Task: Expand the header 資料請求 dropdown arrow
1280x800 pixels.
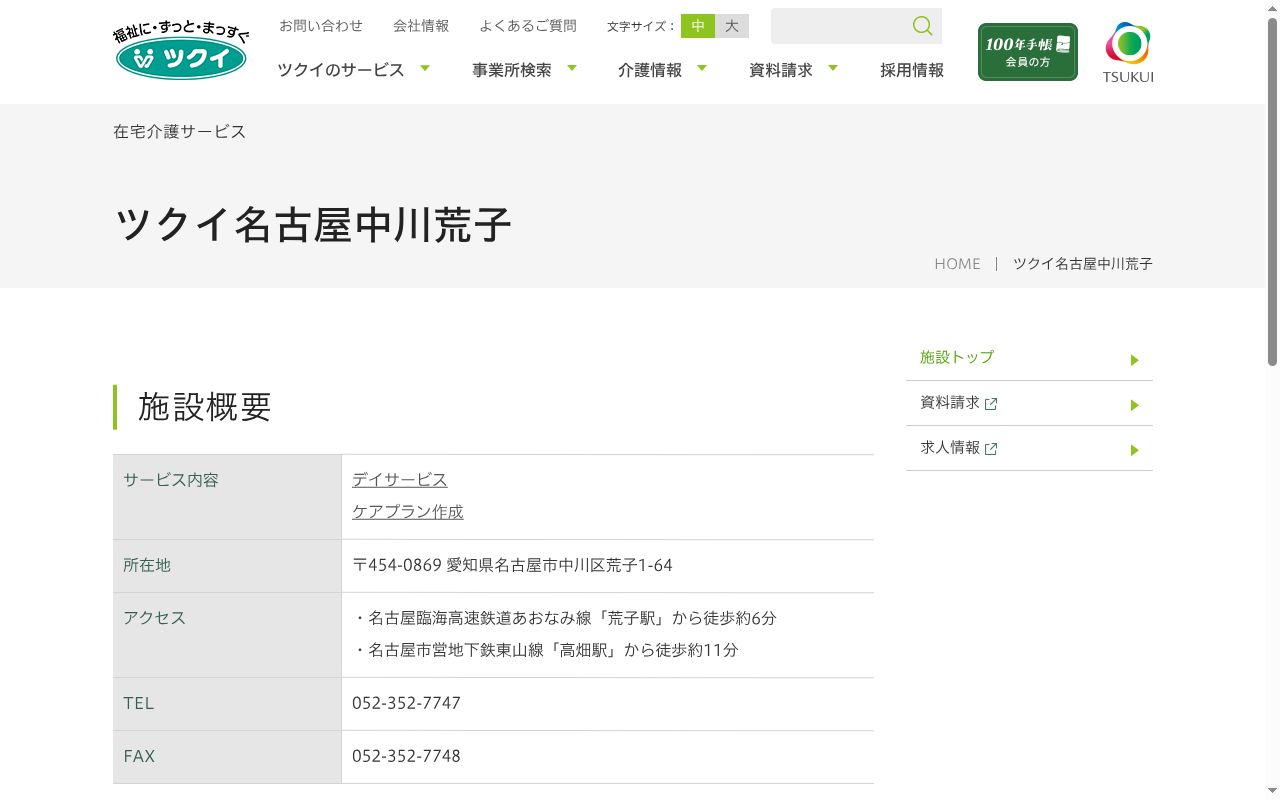Action: tap(833, 68)
